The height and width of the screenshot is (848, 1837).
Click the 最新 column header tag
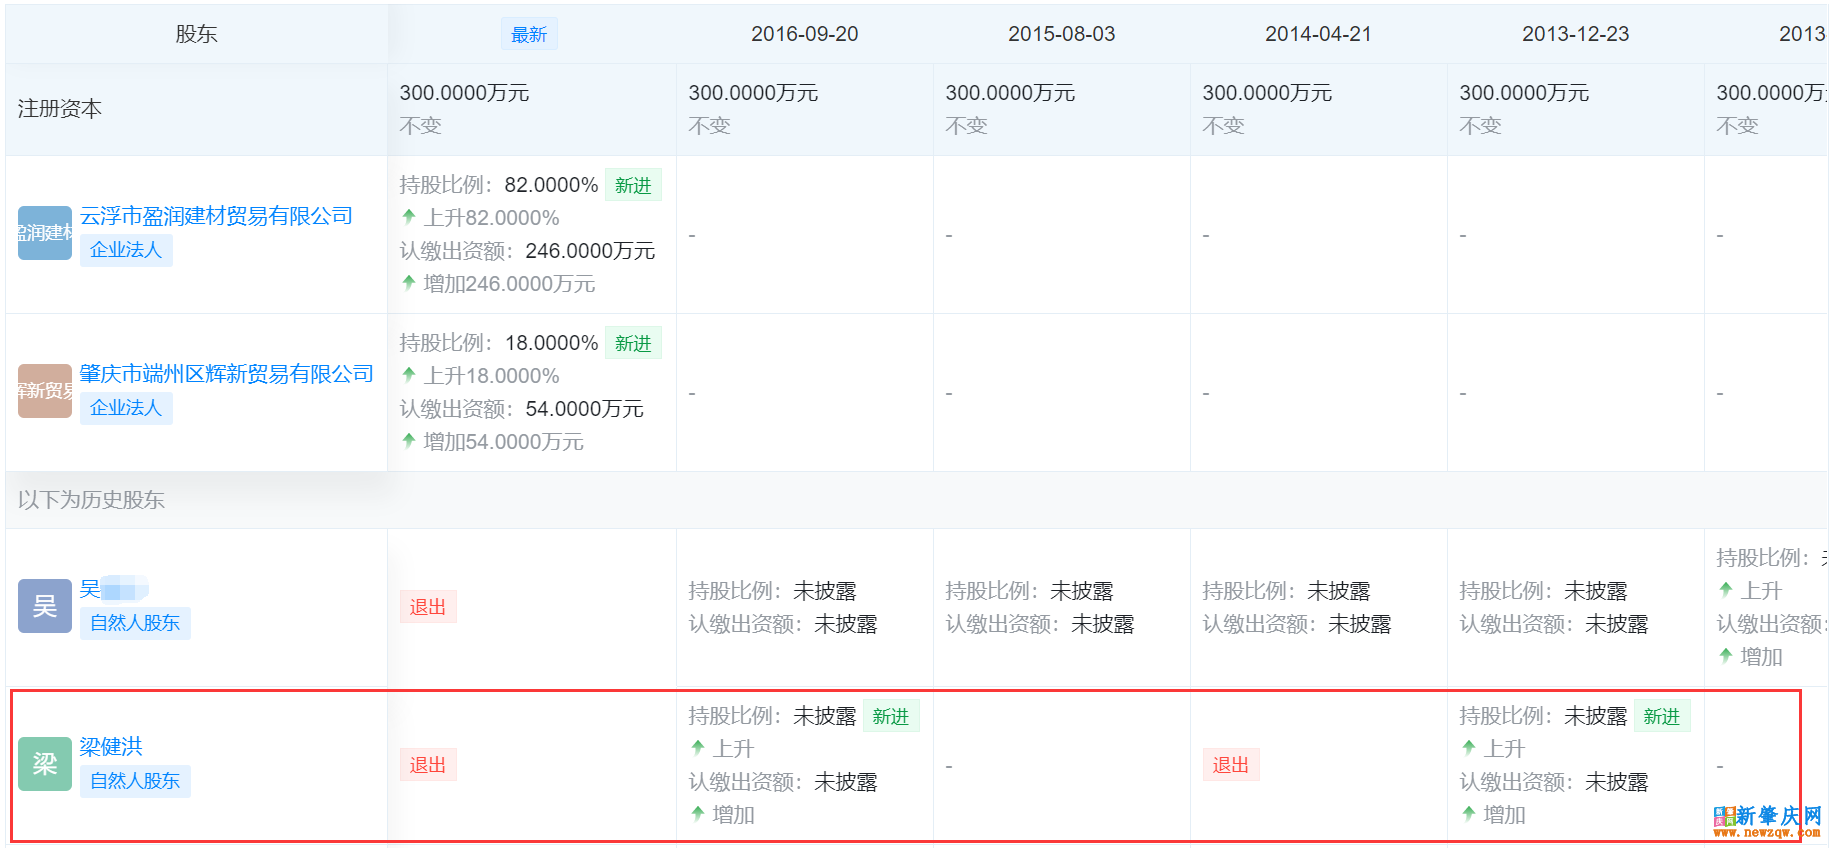529,35
